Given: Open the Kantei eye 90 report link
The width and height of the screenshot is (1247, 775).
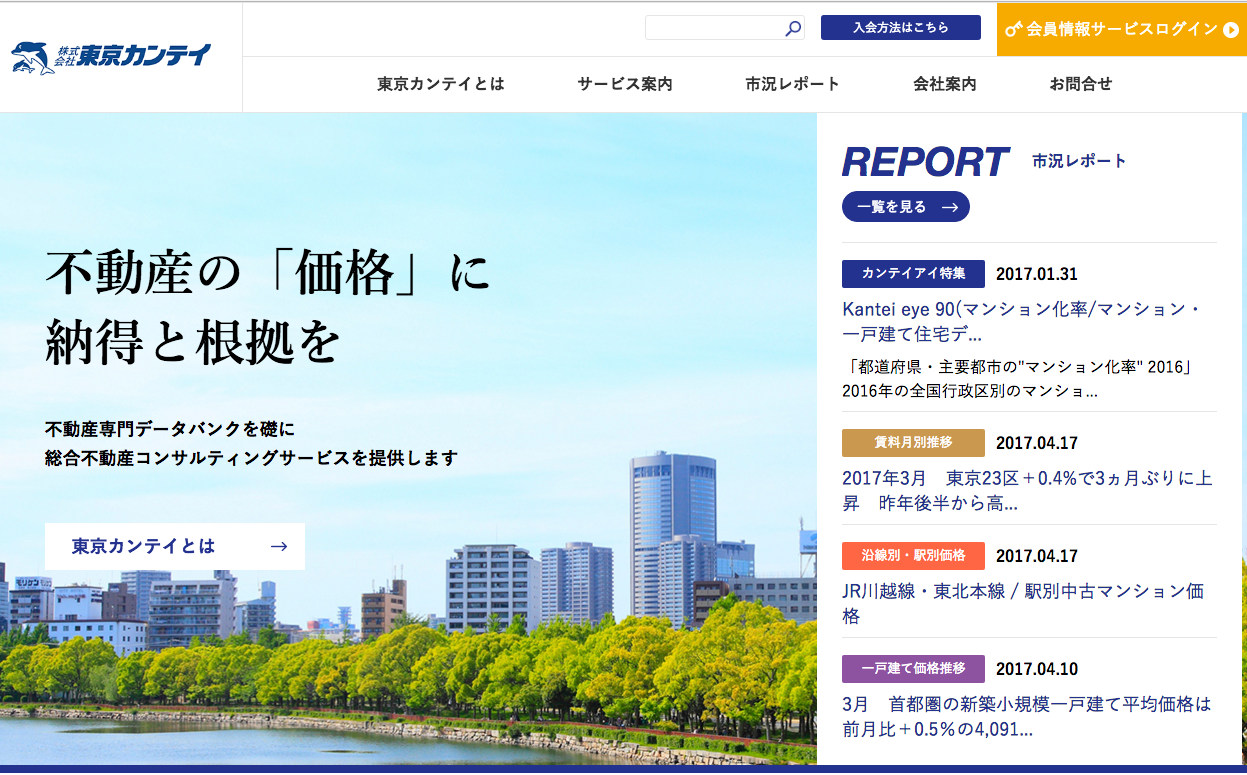Looking at the screenshot, I should point(1021,321).
